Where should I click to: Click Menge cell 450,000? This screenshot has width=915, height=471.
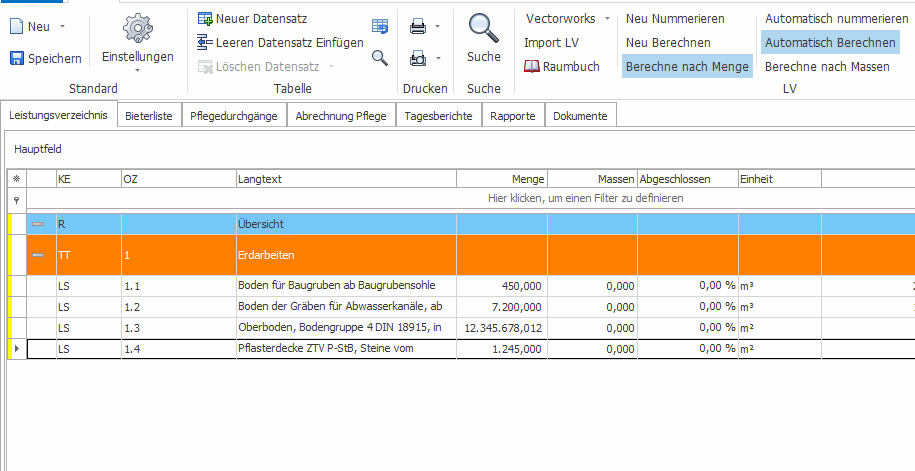(502, 286)
